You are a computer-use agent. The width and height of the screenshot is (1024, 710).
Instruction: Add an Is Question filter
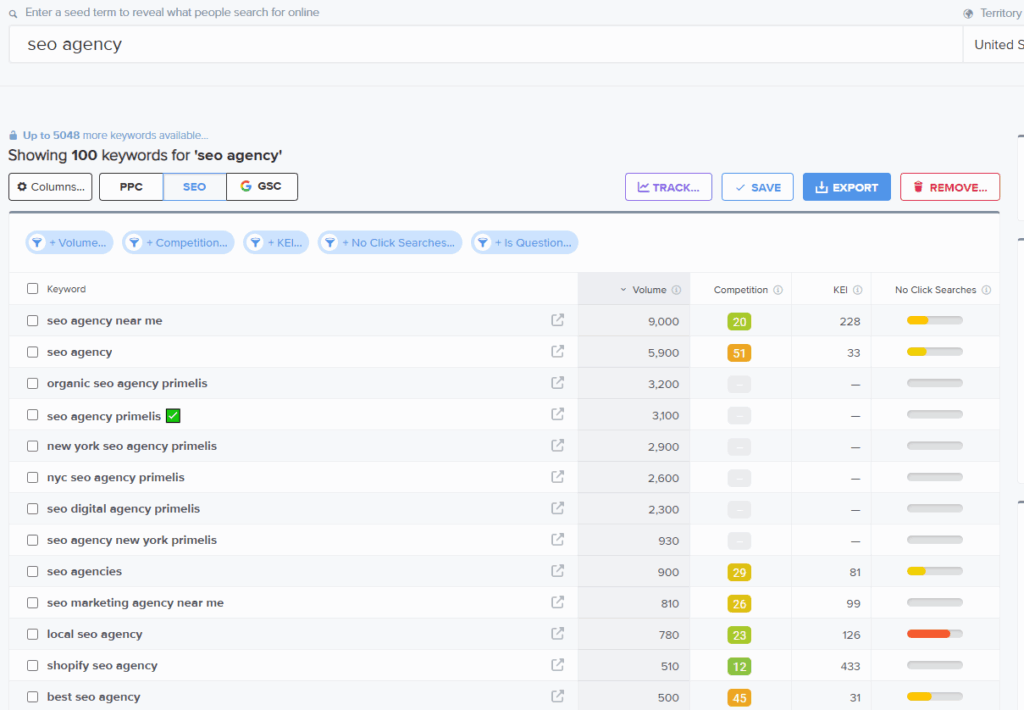pyautogui.click(x=524, y=242)
